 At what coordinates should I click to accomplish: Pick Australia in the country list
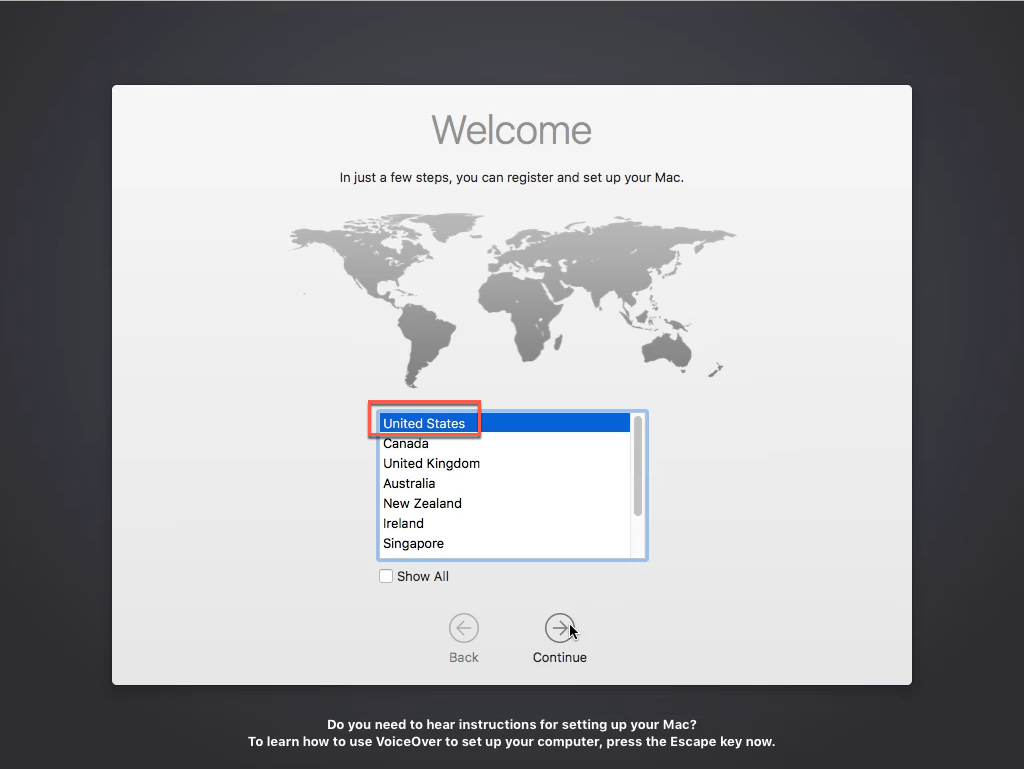tap(505, 484)
